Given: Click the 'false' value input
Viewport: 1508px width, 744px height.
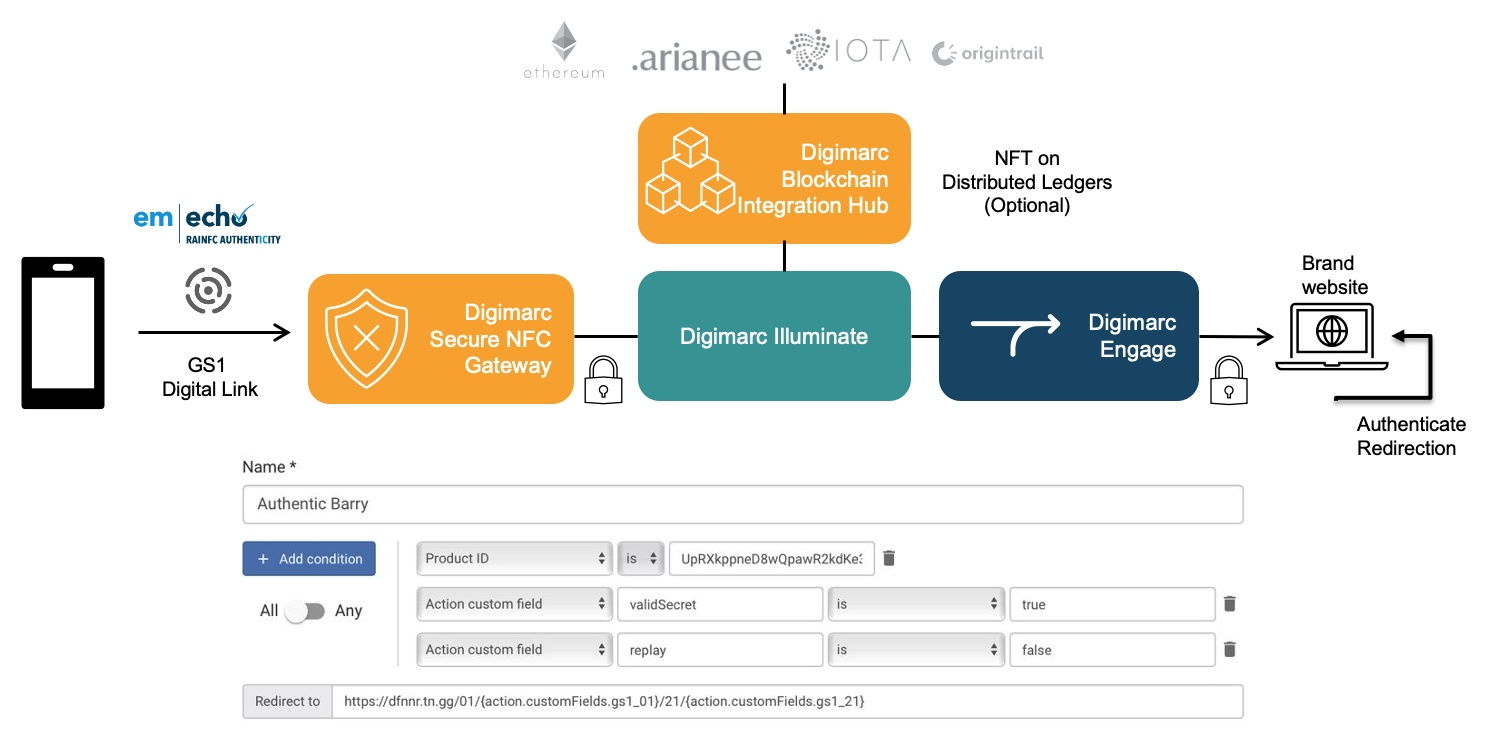Looking at the screenshot, I should pyautogui.click(x=1112, y=649).
